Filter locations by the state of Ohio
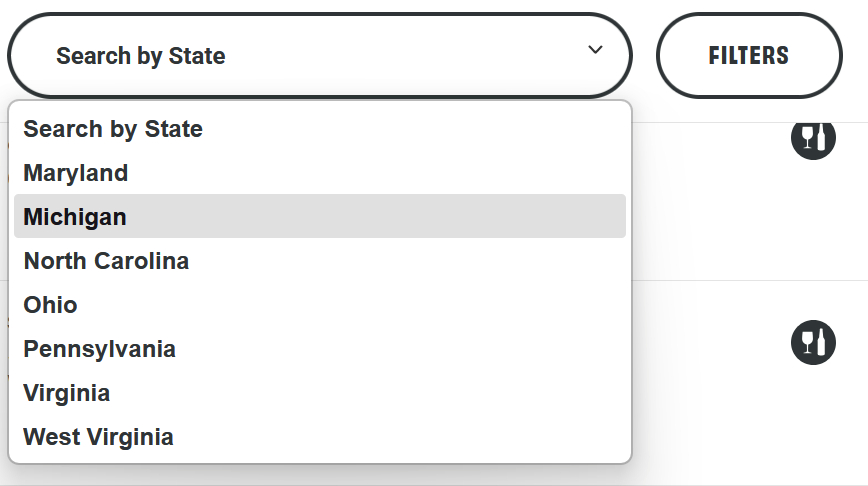Screen dimensions: 868x486 [x=50, y=305]
